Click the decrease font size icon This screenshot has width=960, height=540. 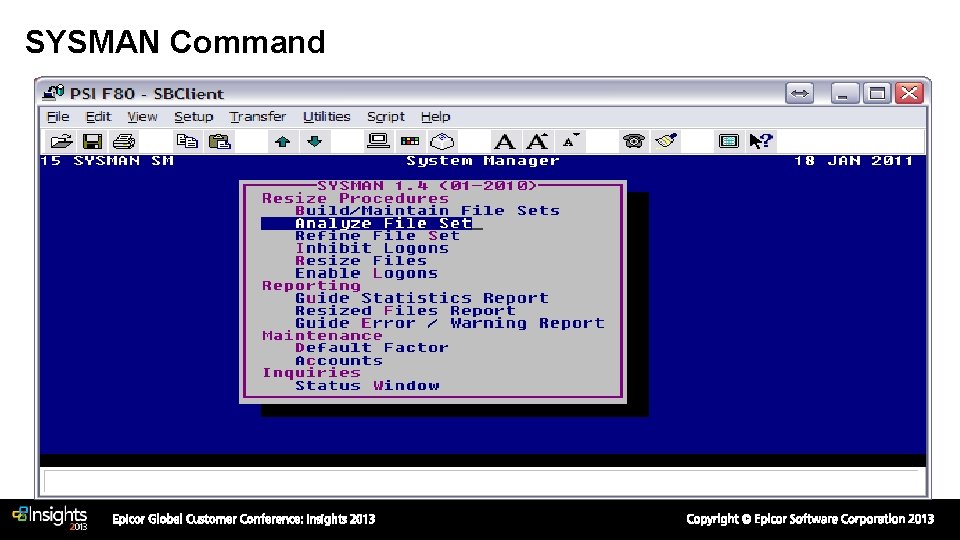(x=570, y=141)
